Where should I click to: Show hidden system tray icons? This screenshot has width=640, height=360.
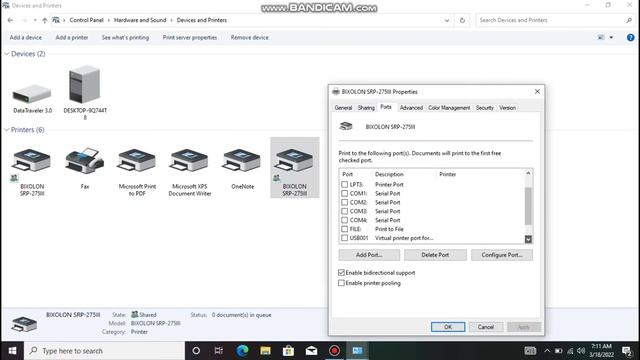pos(547,351)
